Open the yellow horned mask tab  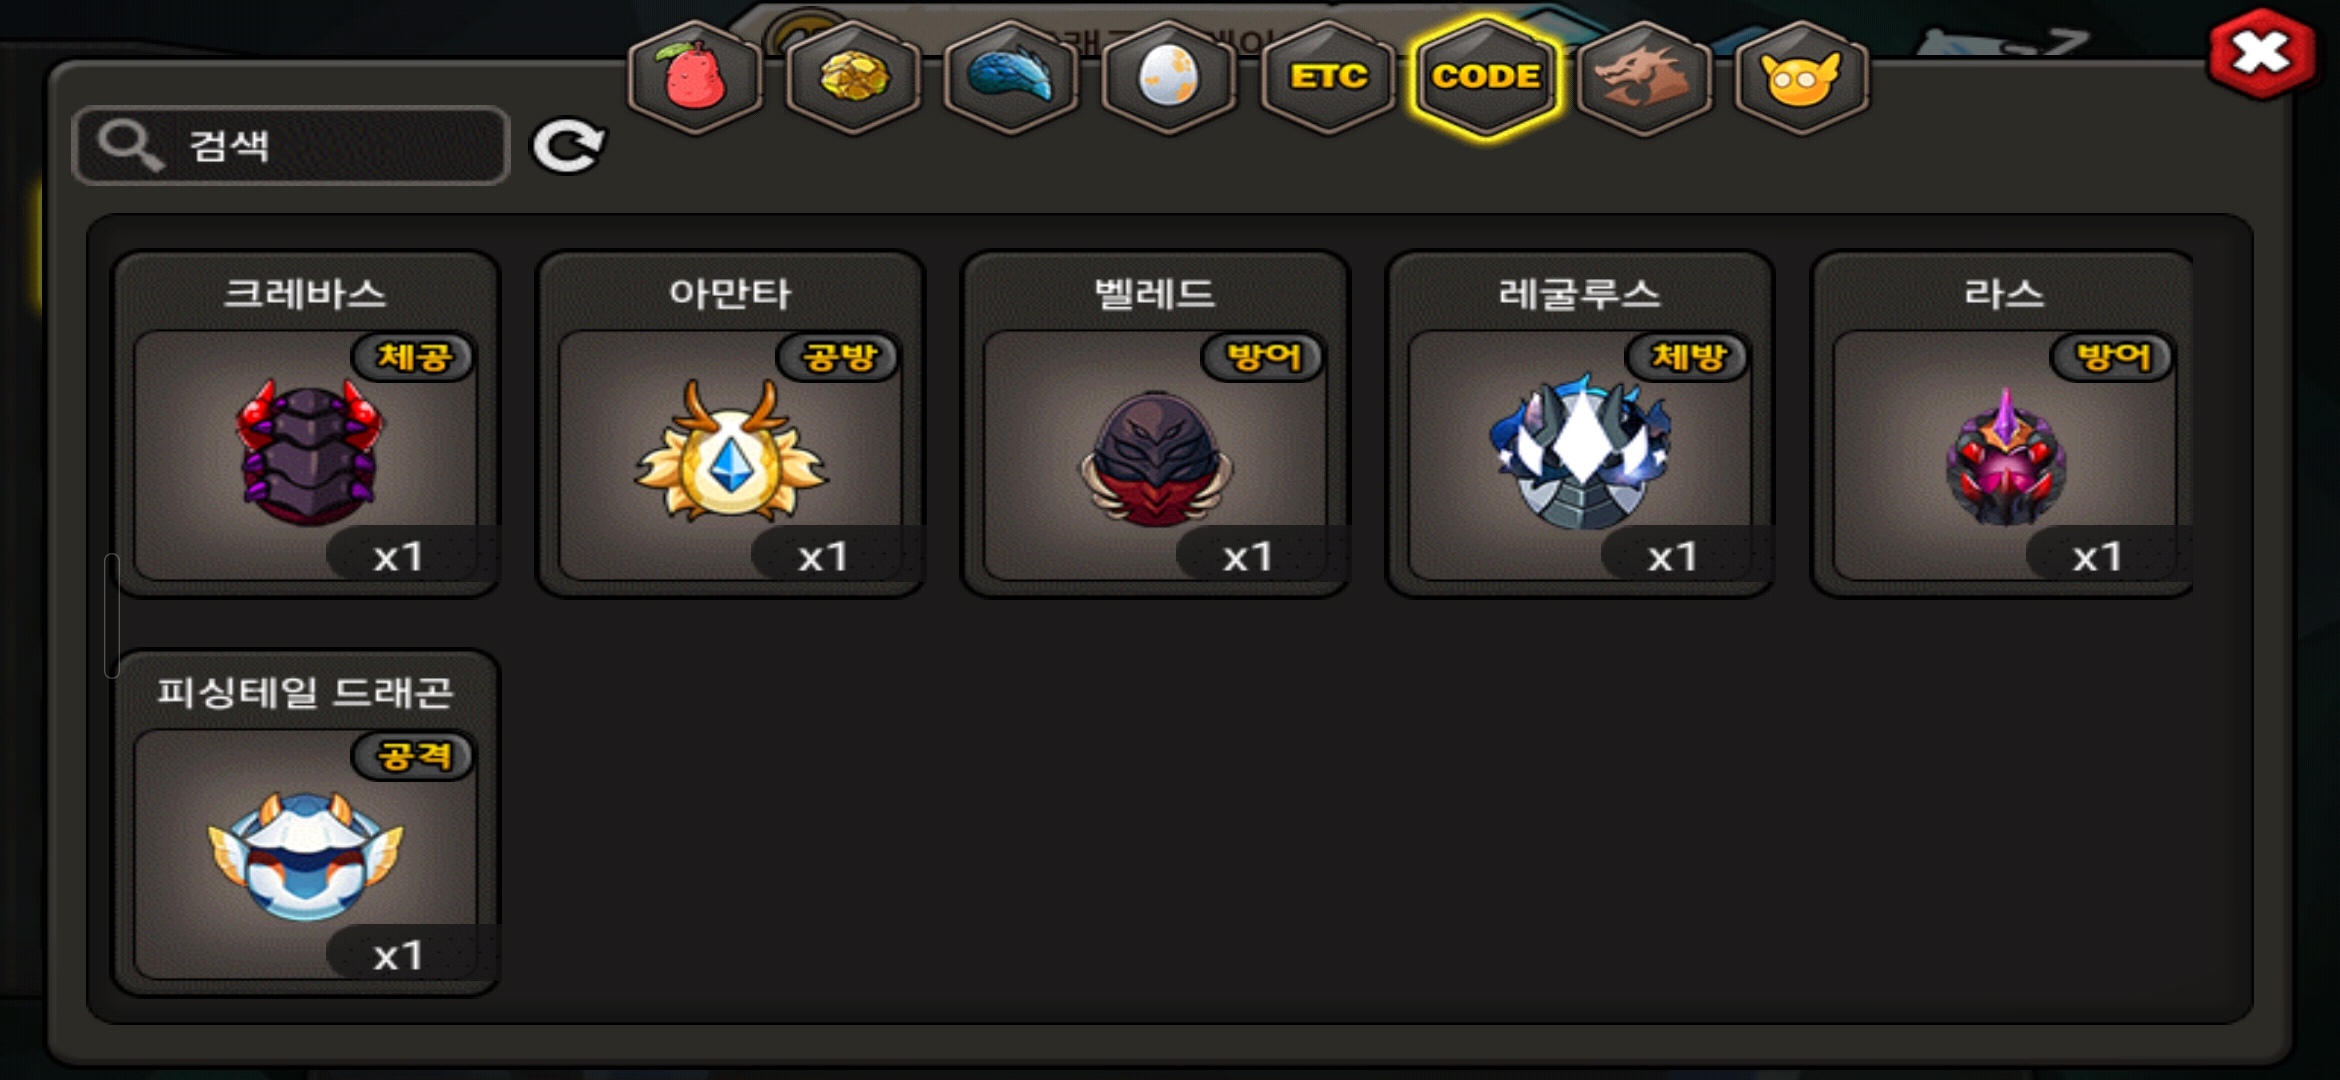pos(1802,77)
